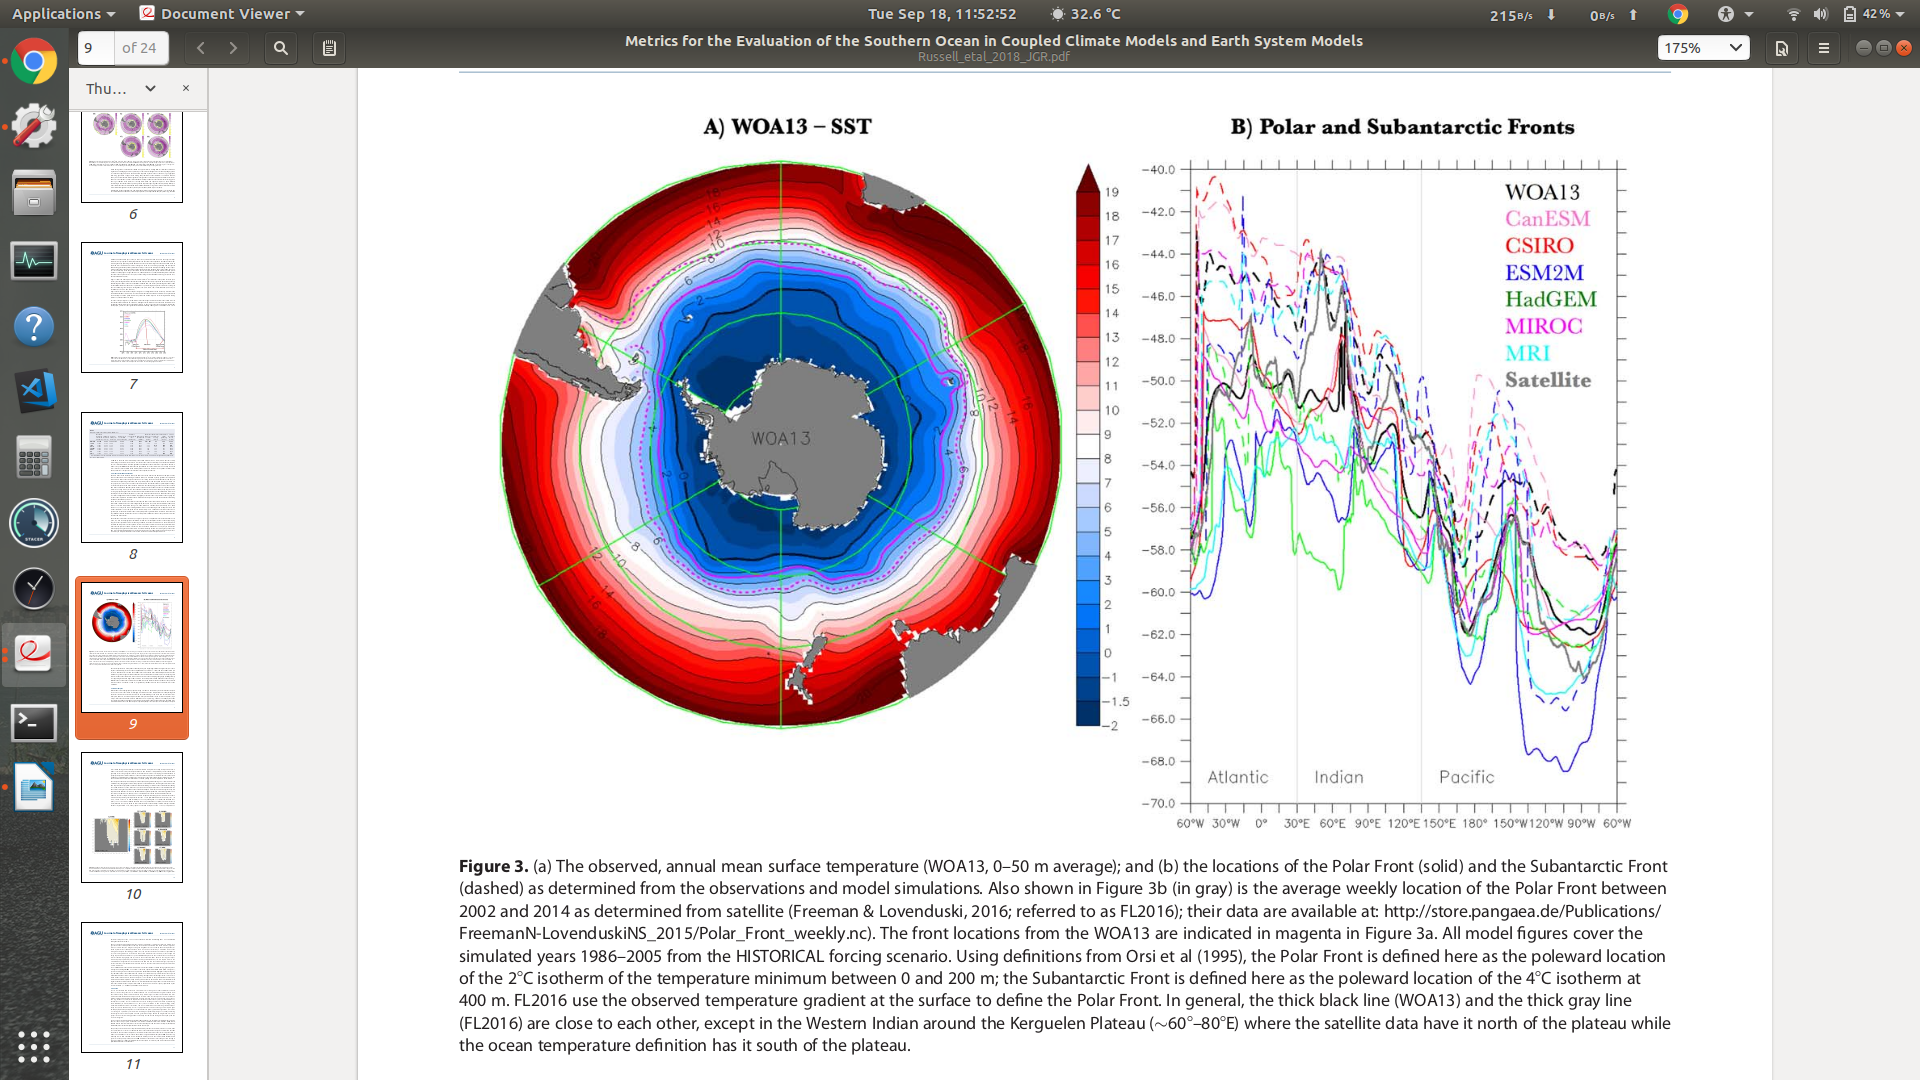Screen dimensions: 1920x1080
Task: Click the page number input field
Action: point(96,48)
